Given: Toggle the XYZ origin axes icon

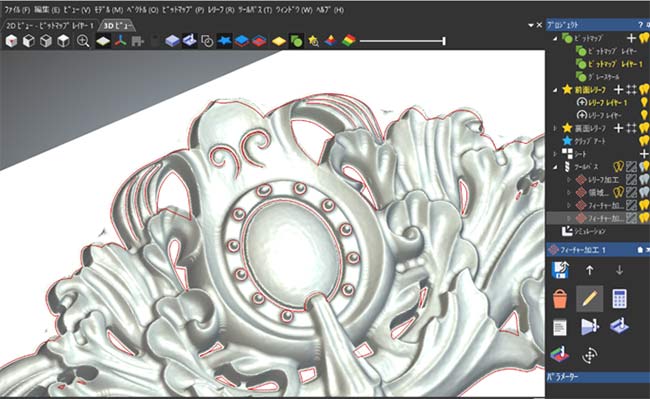Looking at the screenshot, I should tap(121, 41).
